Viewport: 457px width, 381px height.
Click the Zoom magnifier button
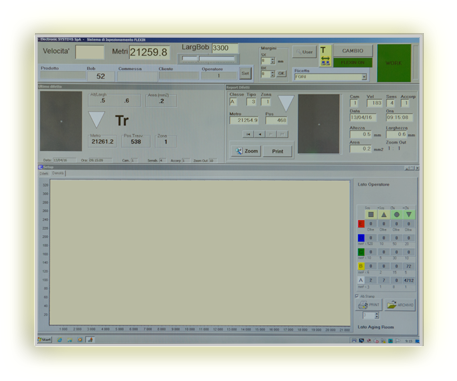tap(246, 151)
